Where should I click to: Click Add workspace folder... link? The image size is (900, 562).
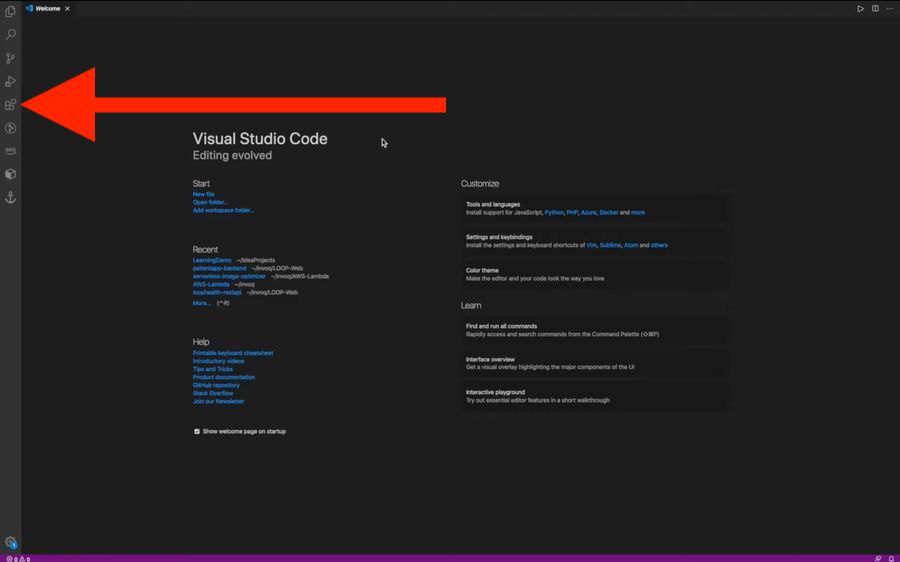coord(223,210)
